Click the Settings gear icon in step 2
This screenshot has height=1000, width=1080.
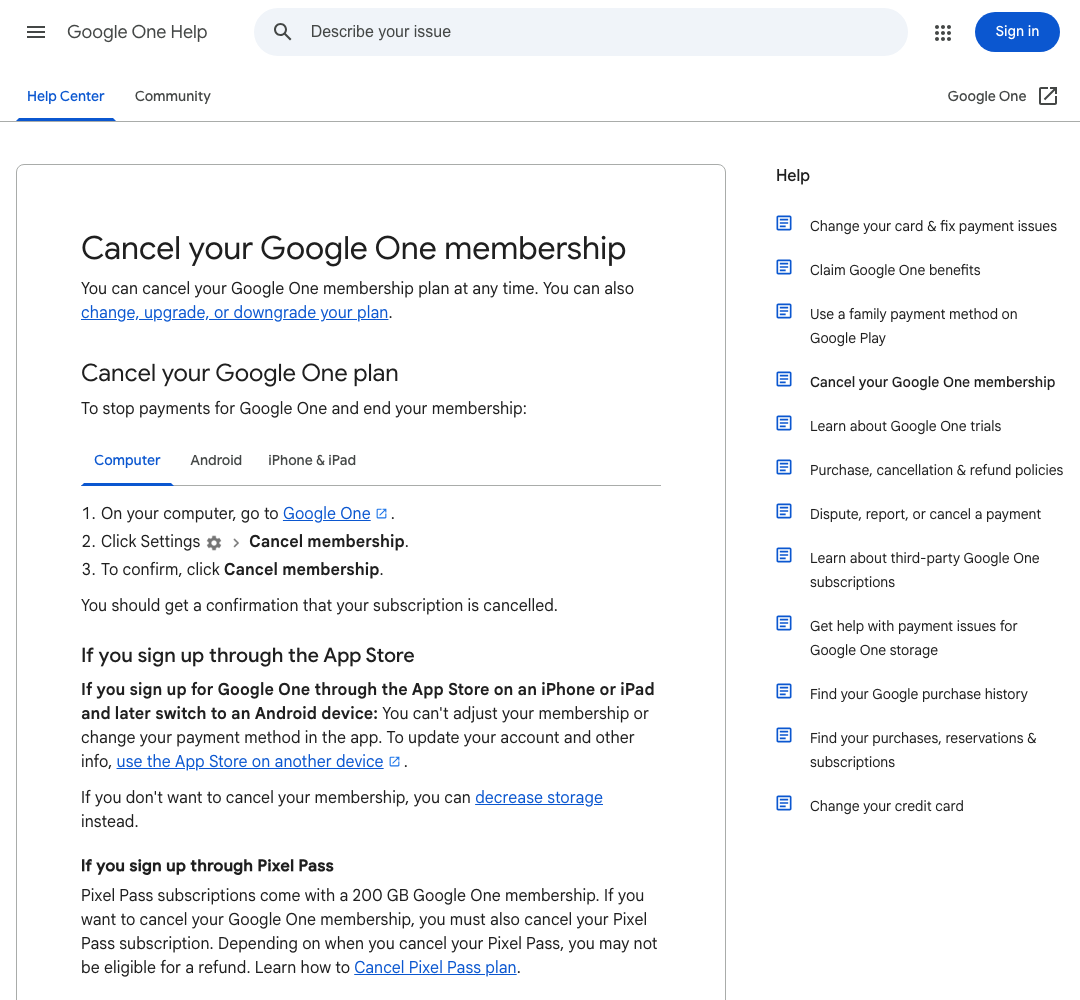[x=214, y=543]
